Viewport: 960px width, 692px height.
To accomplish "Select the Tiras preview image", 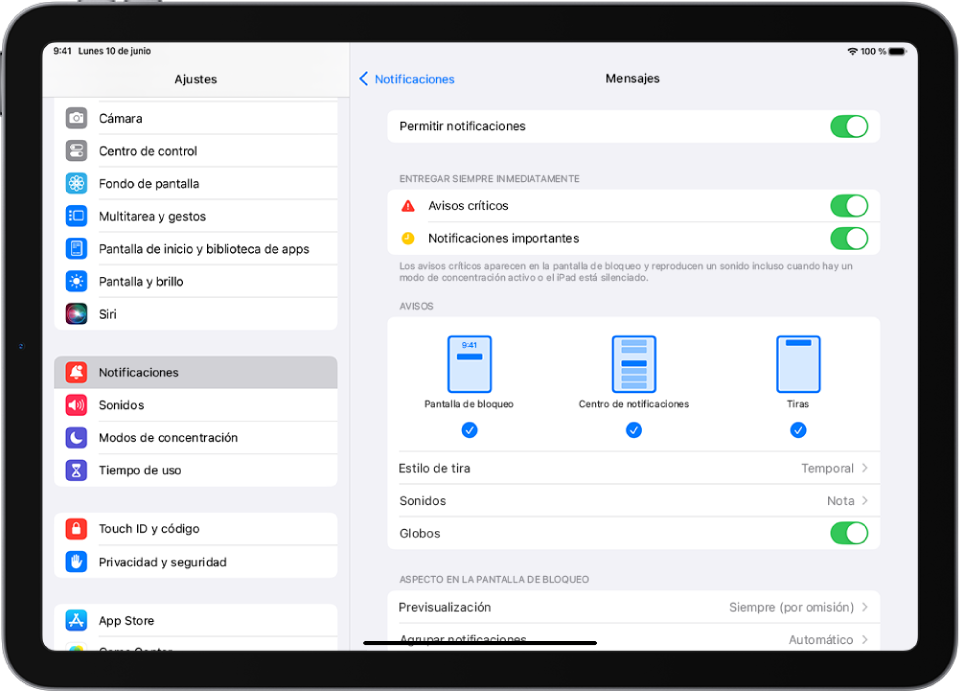I will pos(798,364).
